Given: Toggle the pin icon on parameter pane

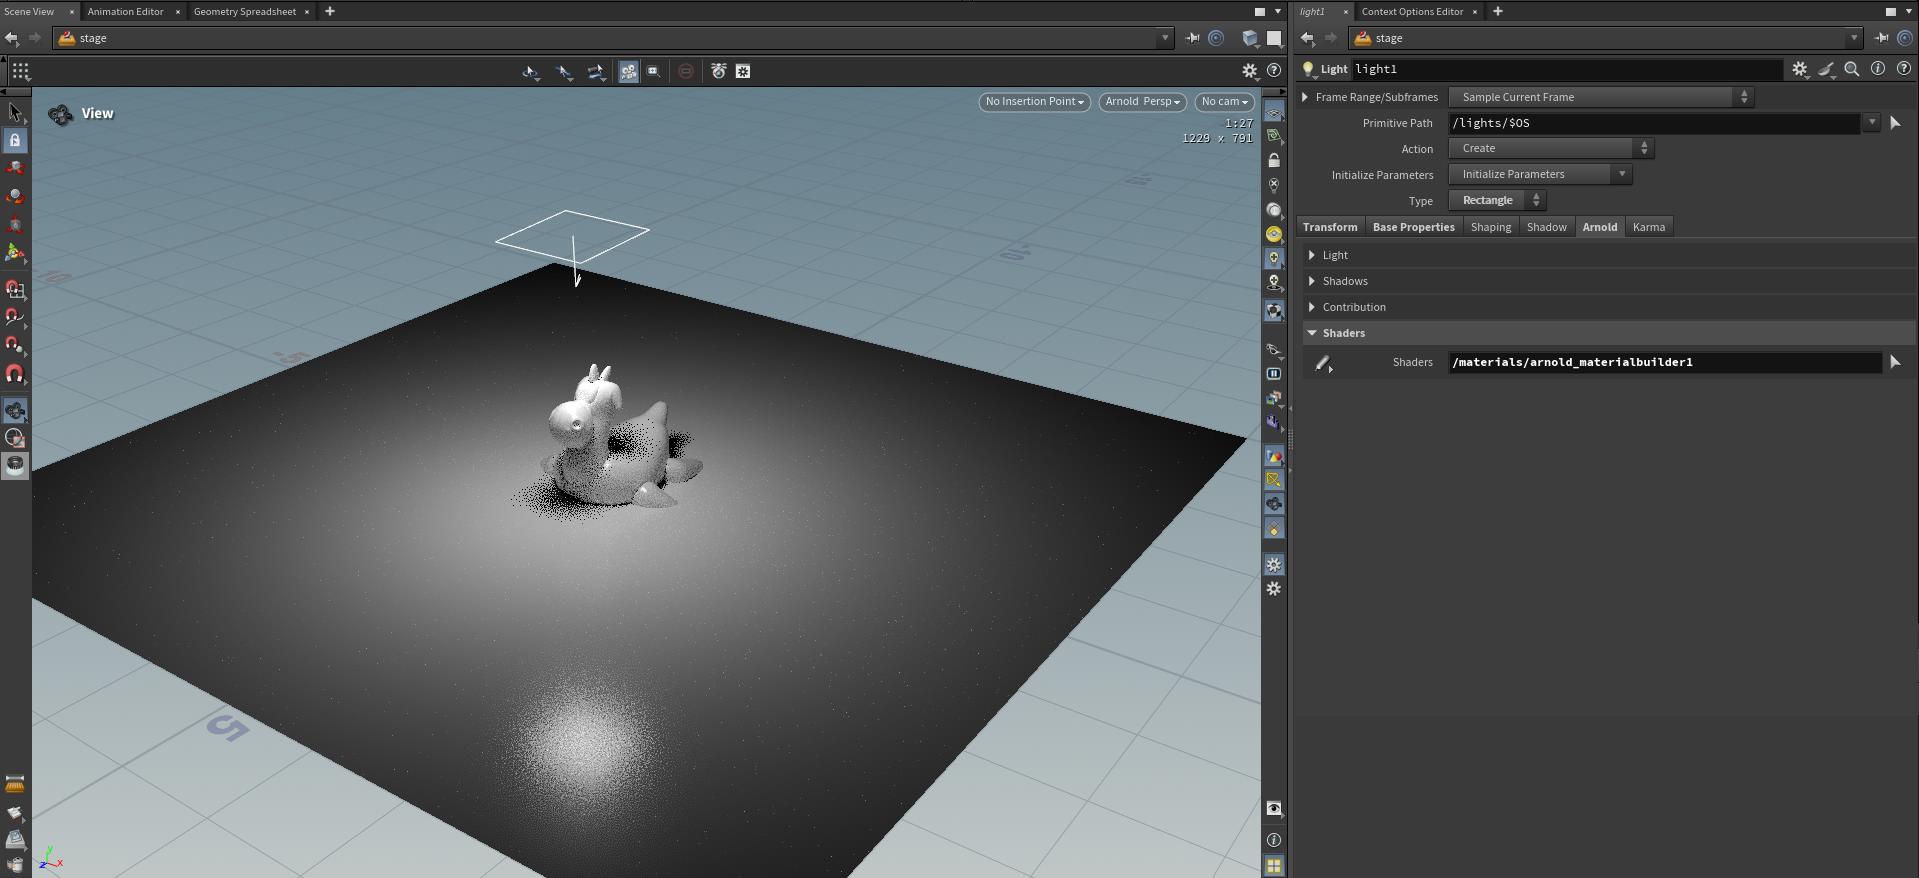Looking at the screenshot, I should (x=1881, y=38).
